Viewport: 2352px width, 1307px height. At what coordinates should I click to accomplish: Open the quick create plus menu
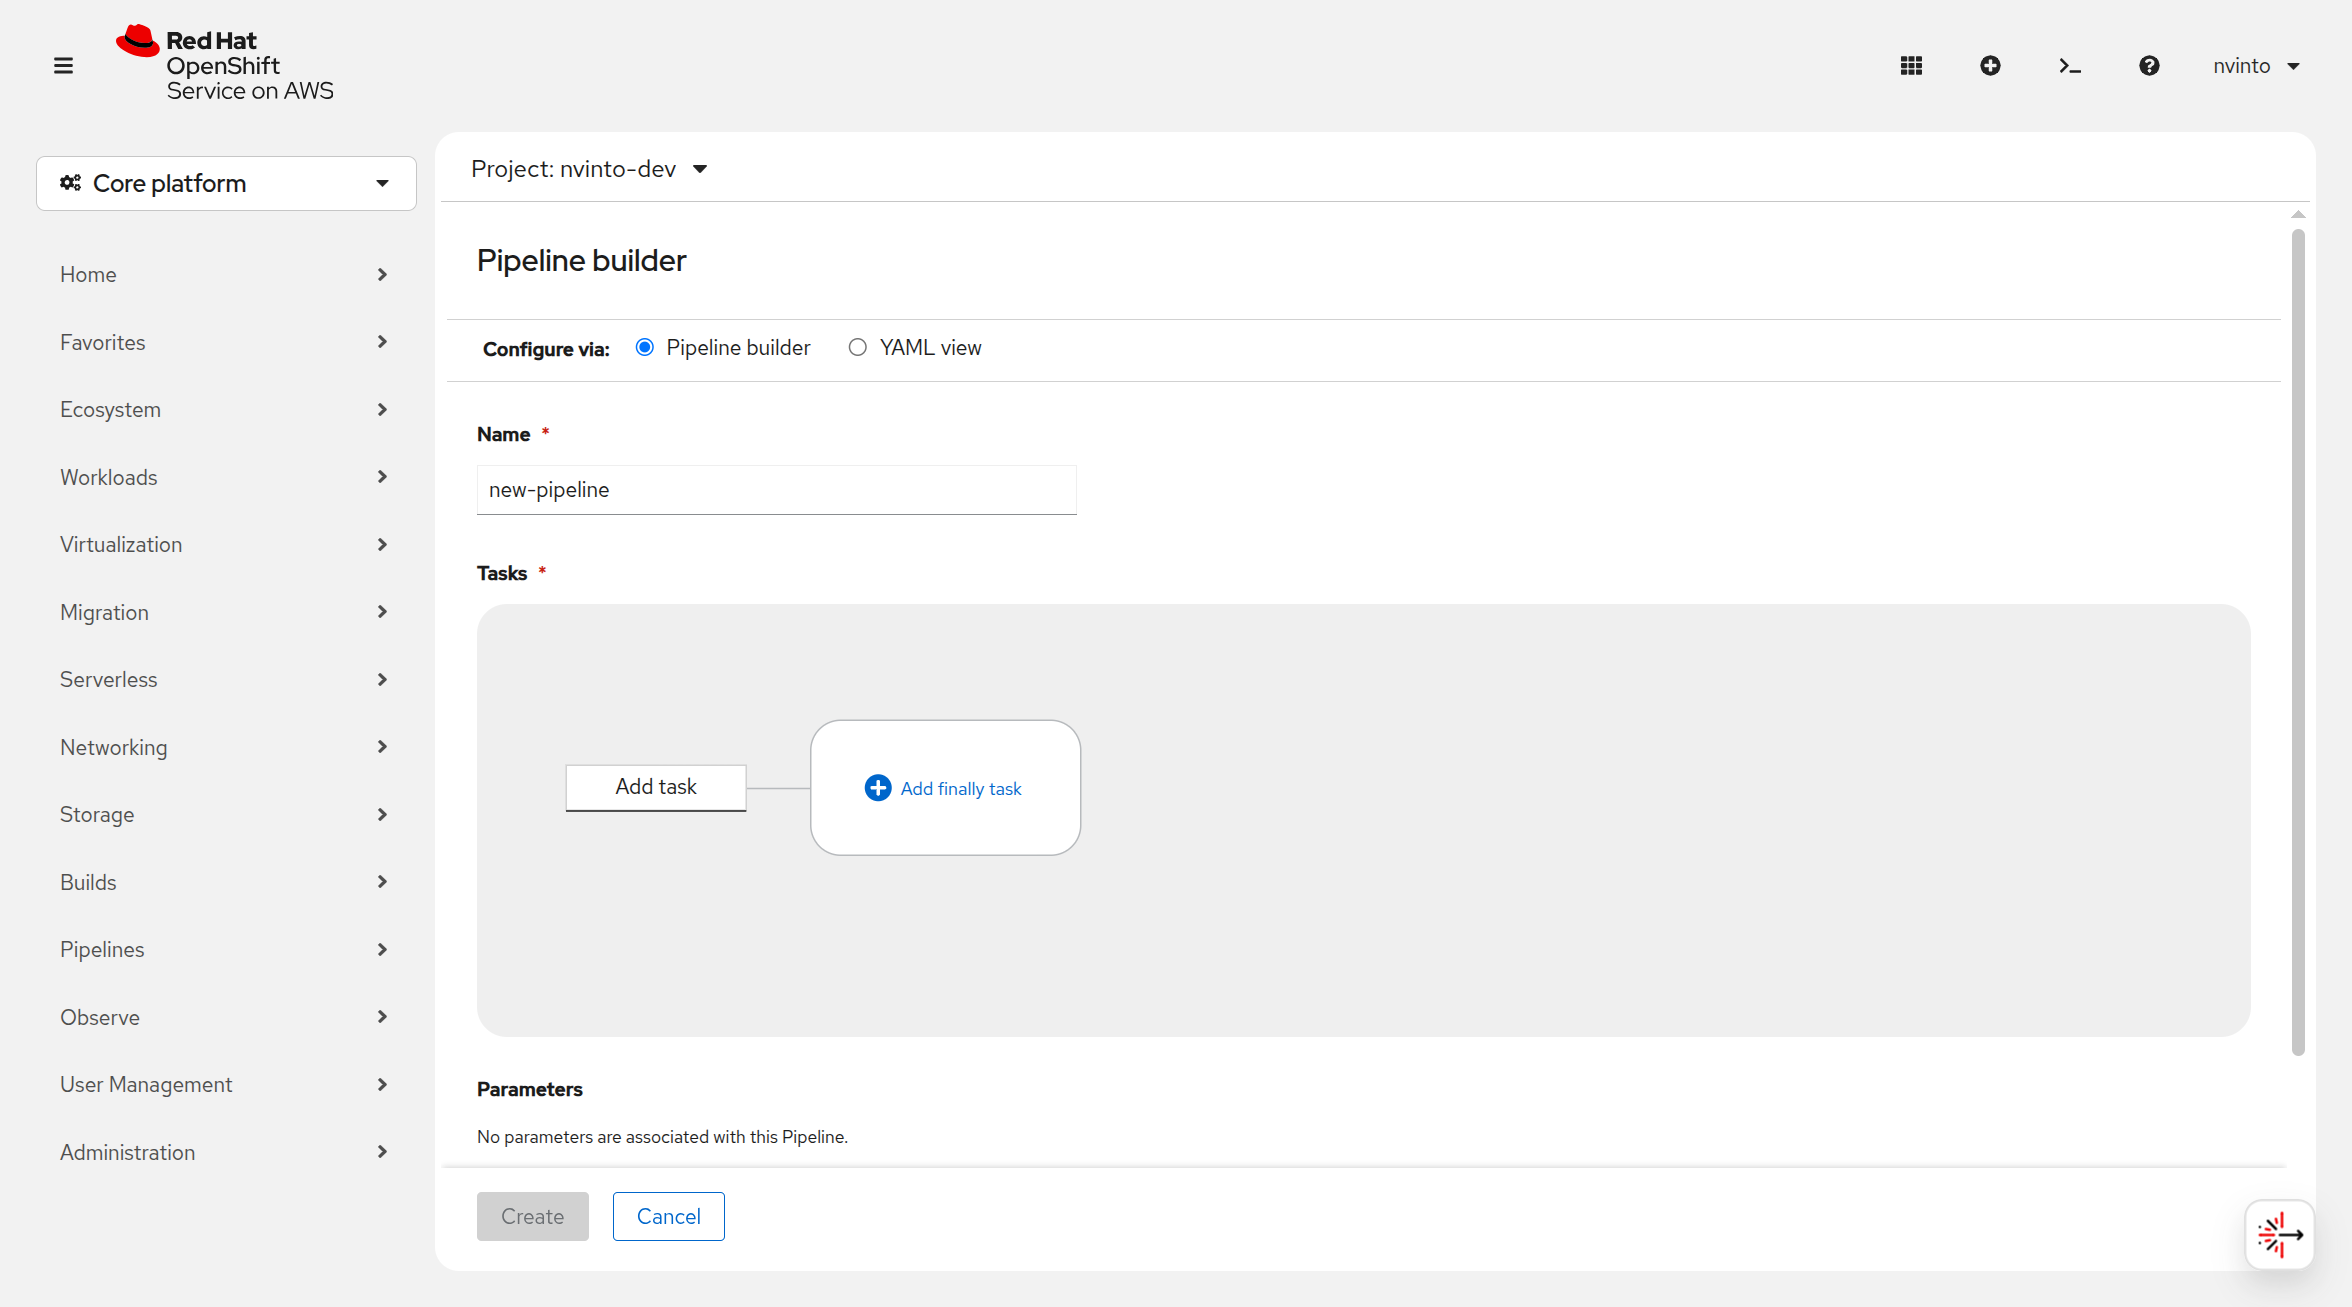point(1990,66)
